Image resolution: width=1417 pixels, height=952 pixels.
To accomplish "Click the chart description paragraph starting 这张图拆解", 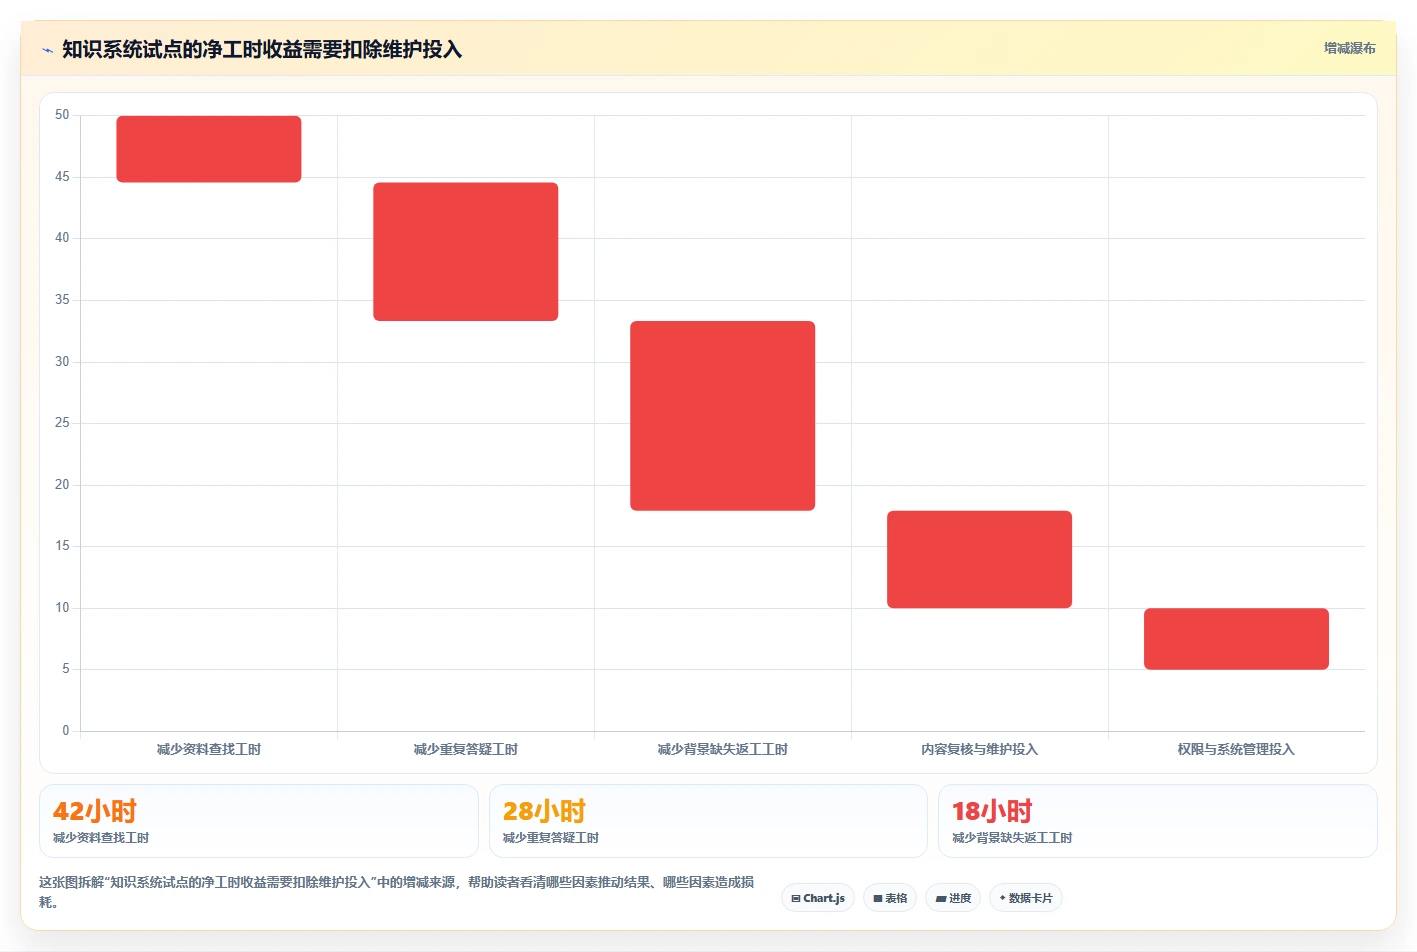I will tap(397, 892).
